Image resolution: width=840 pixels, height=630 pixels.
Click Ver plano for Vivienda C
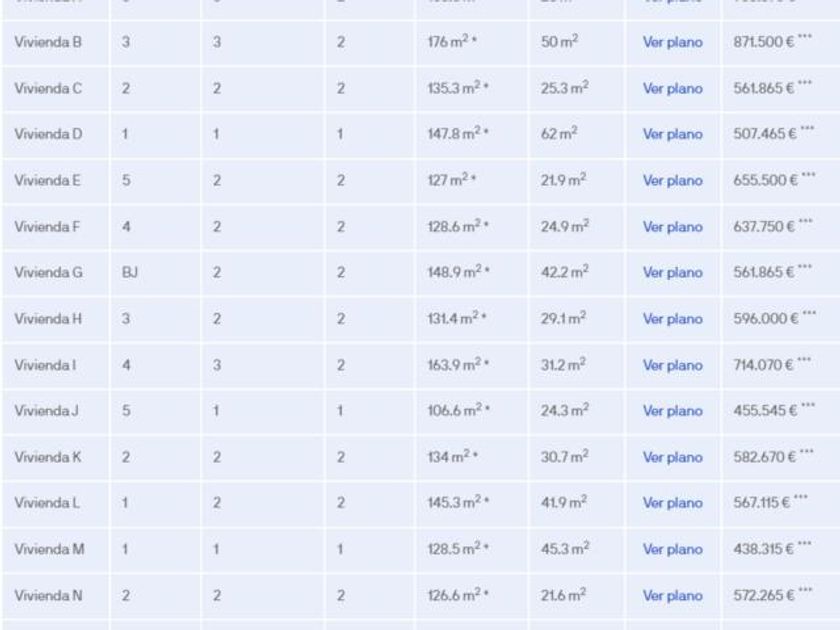[672, 89]
